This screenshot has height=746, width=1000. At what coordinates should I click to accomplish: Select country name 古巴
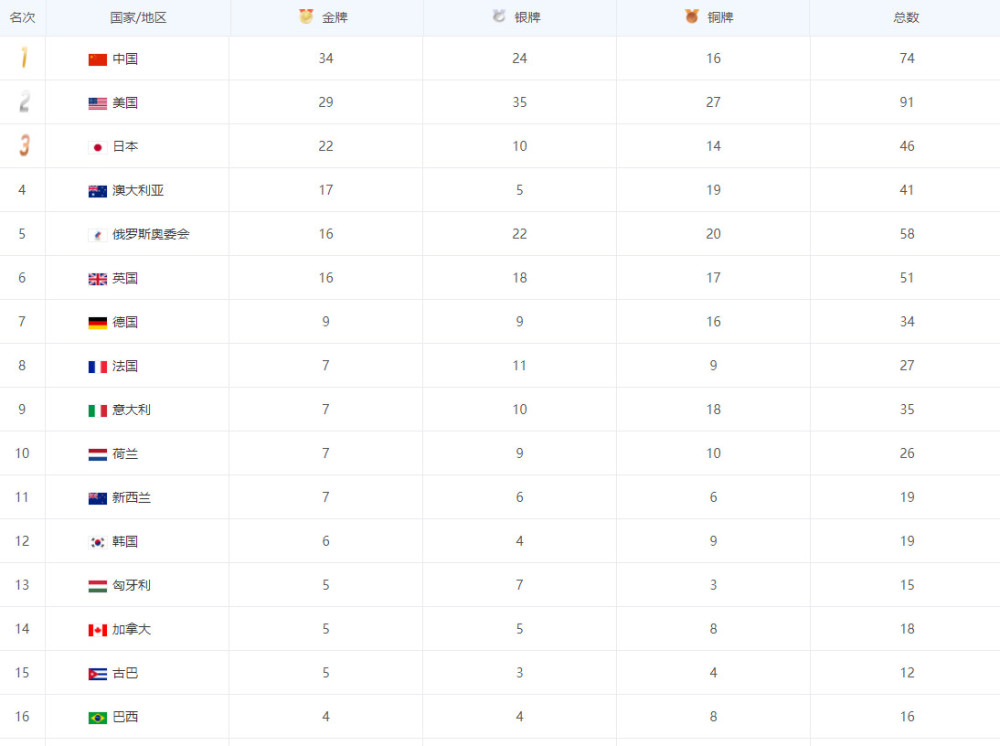pos(125,673)
